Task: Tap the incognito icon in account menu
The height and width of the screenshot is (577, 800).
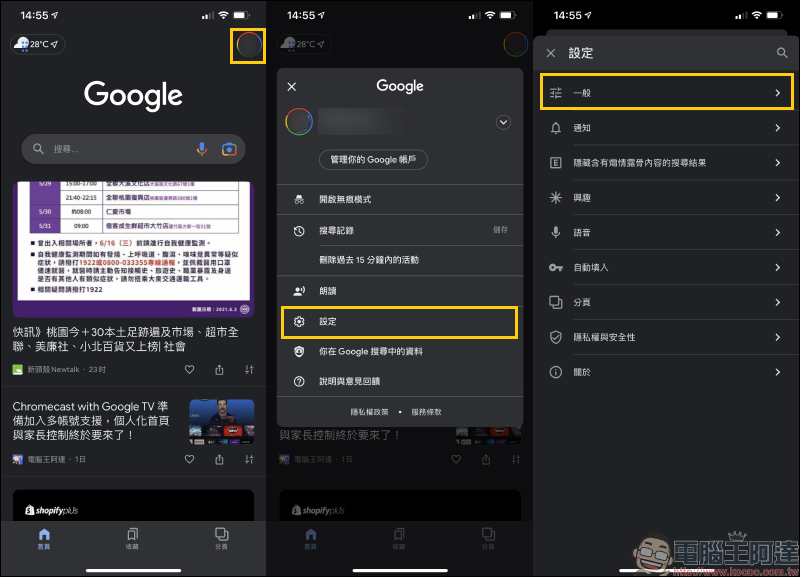Action: 299,199
